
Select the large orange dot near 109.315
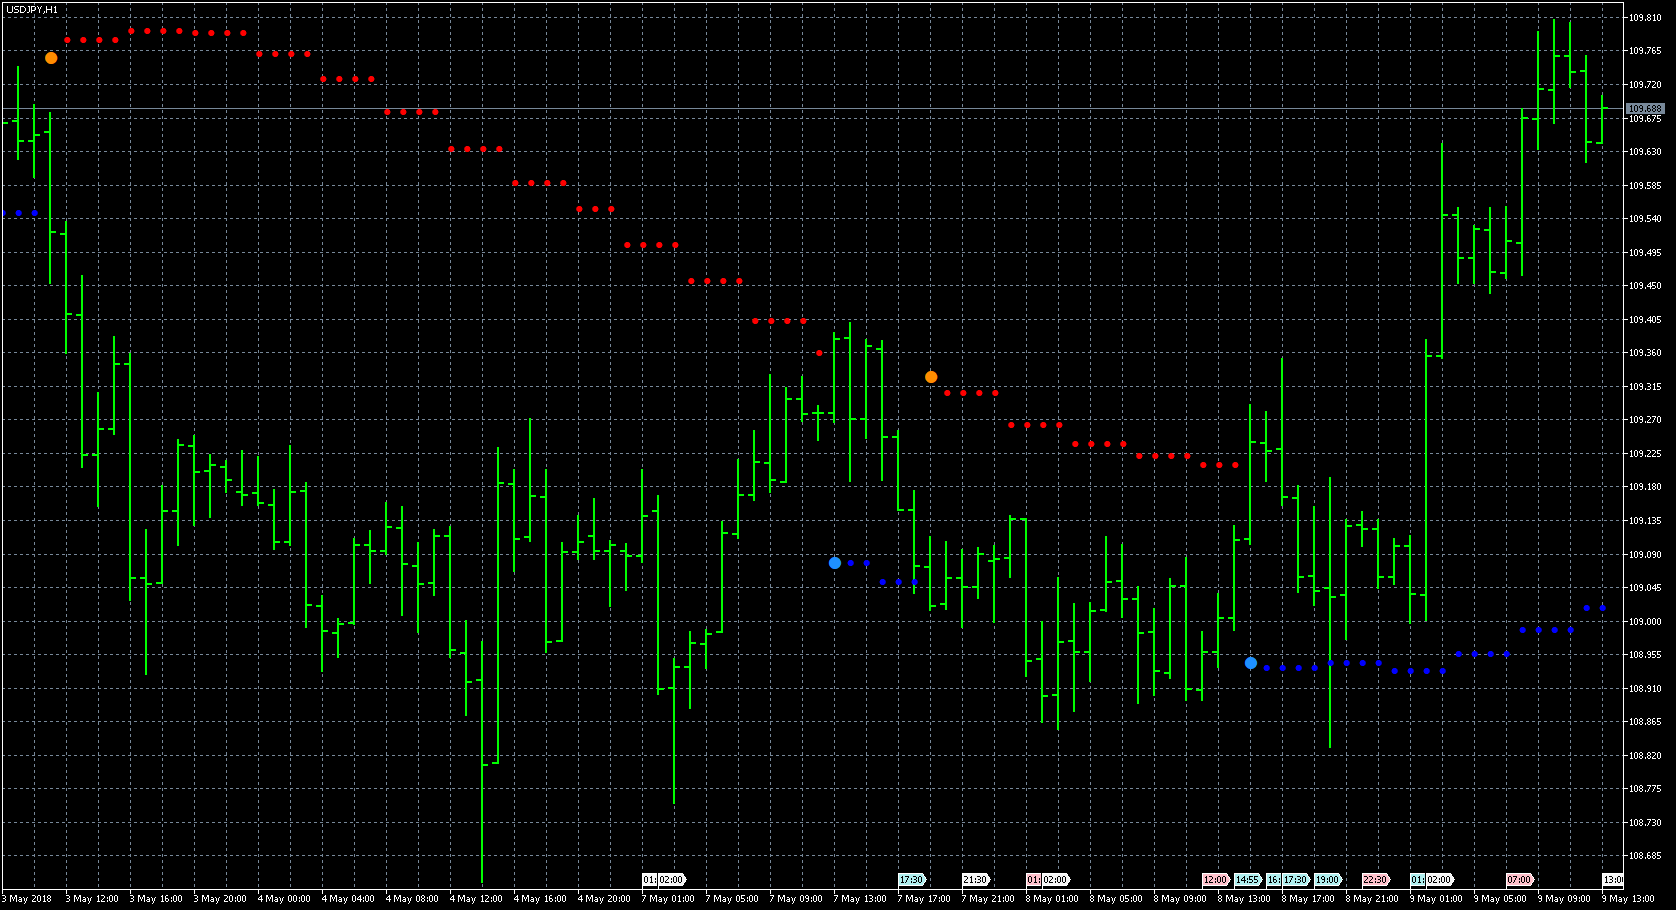click(931, 377)
